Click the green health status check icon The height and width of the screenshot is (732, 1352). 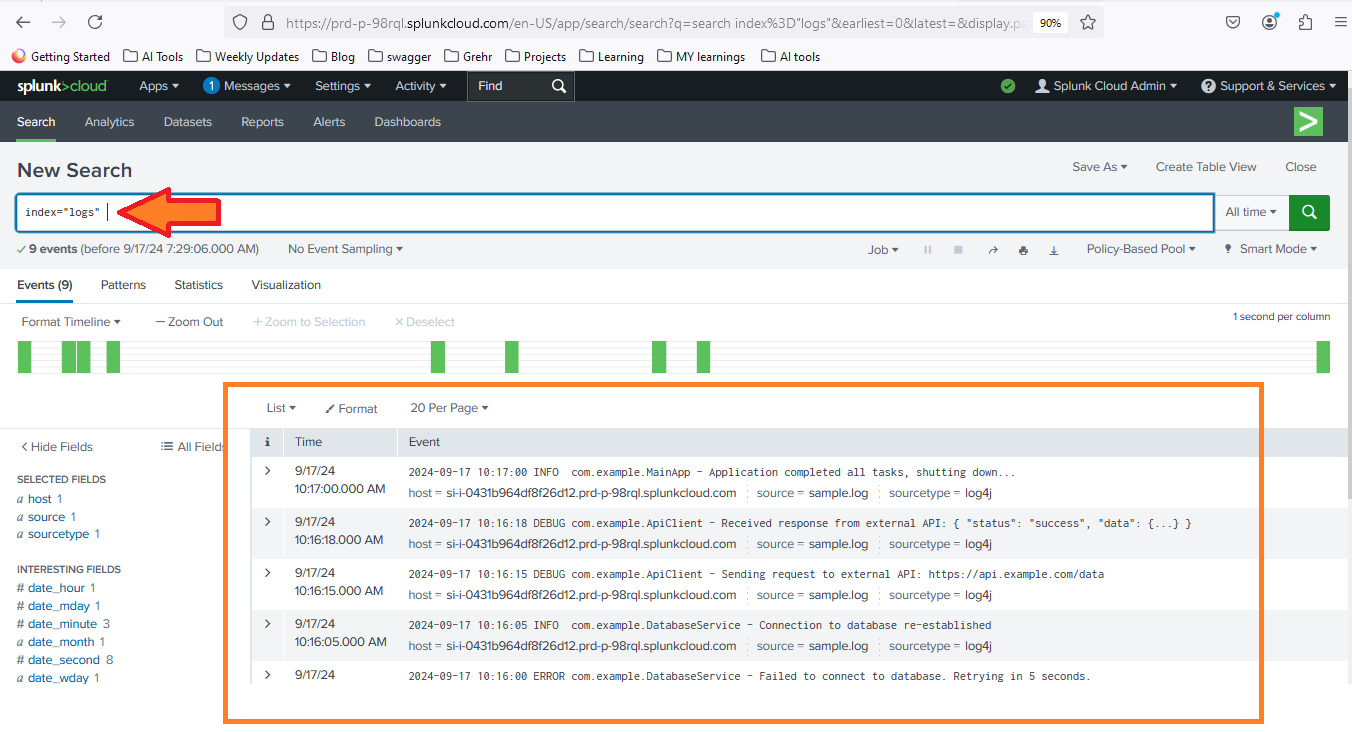point(1008,86)
